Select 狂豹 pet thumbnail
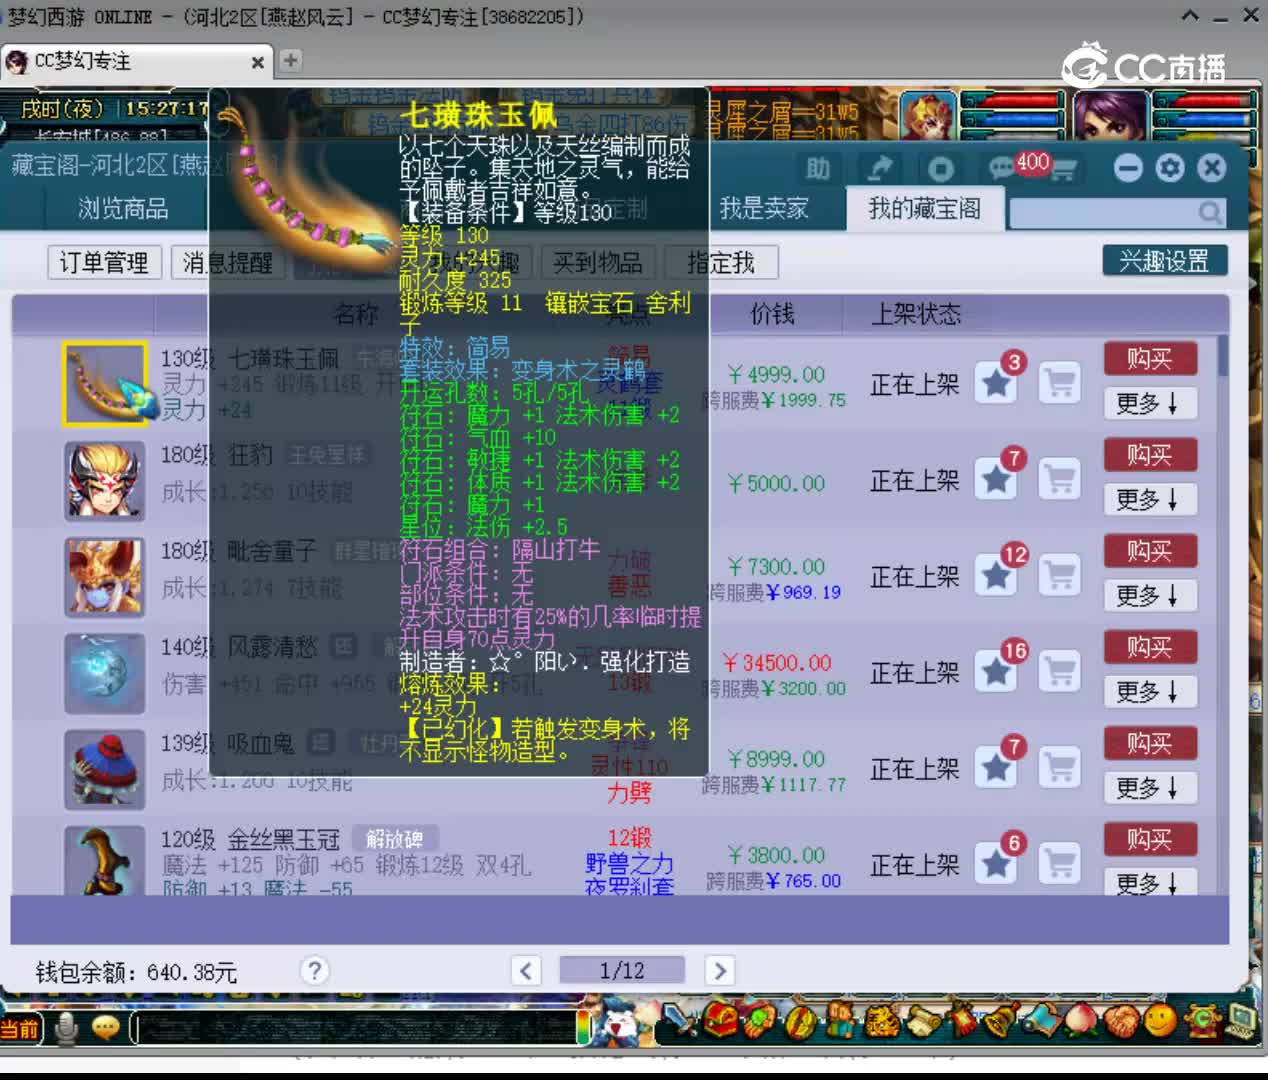This screenshot has width=1268, height=1080. [105, 481]
